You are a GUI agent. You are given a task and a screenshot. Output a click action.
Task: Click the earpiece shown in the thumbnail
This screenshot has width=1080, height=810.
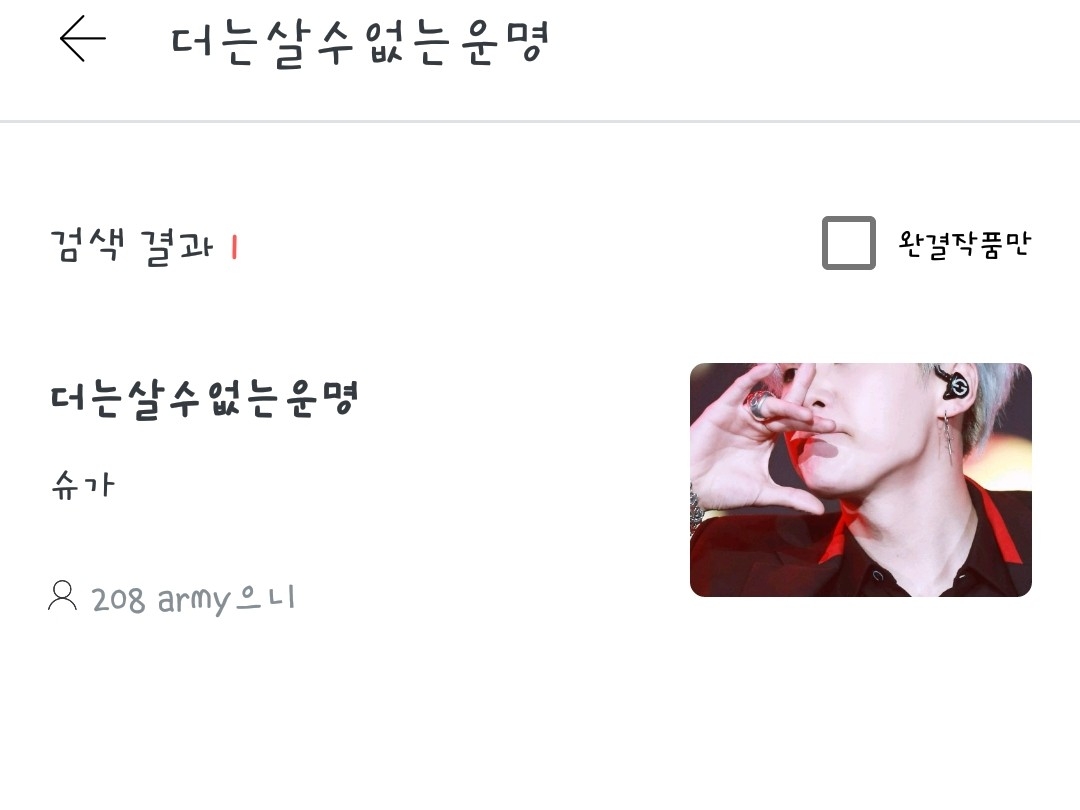tap(954, 386)
